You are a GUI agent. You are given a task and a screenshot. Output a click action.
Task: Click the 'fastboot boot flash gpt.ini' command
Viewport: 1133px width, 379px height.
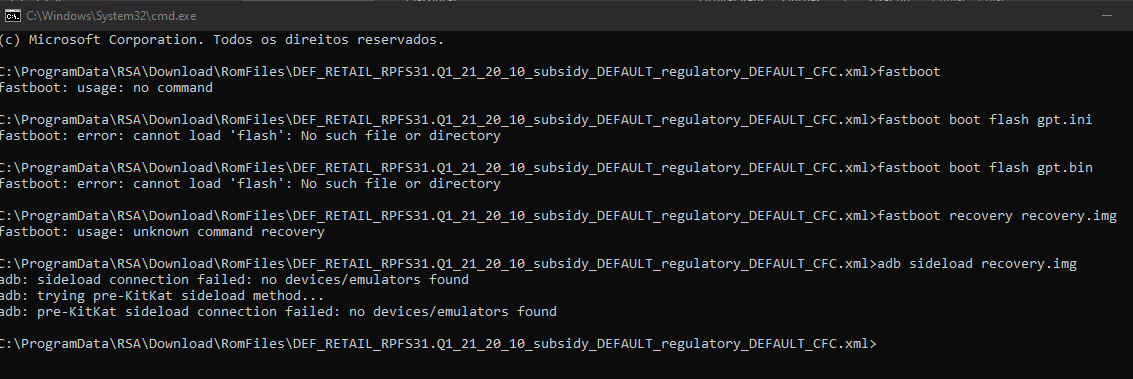coord(984,119)
